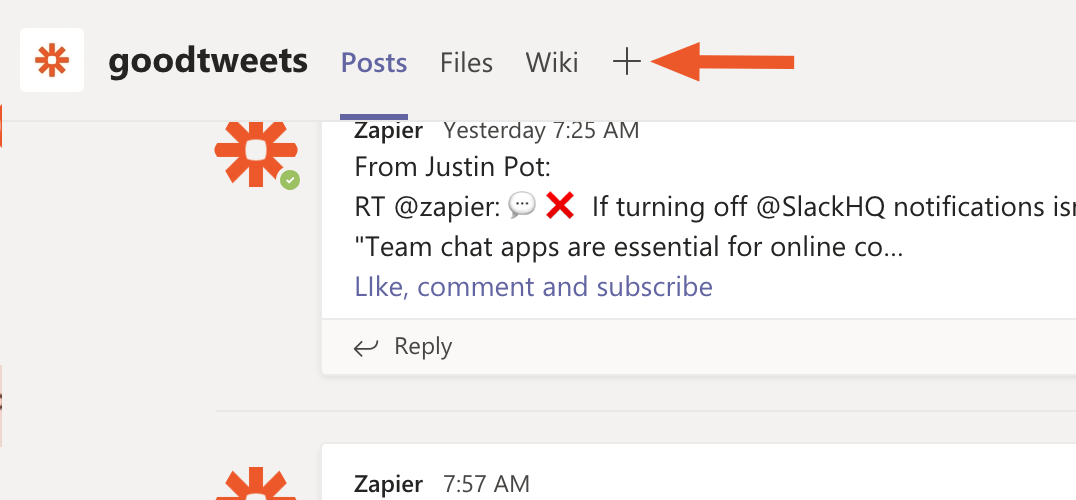Open the Files tab
Screen dimensions: 1076x500
pyautogui.click(x=466, y=63)
